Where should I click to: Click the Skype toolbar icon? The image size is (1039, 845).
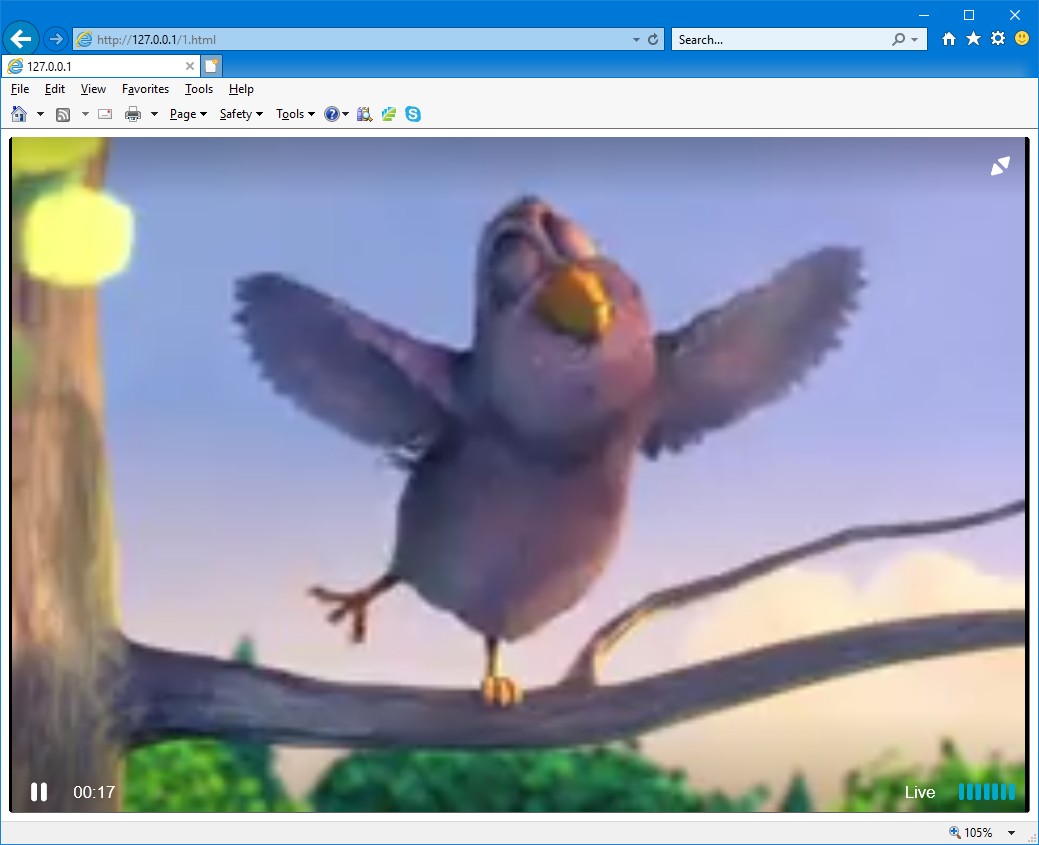pos(413,114)
